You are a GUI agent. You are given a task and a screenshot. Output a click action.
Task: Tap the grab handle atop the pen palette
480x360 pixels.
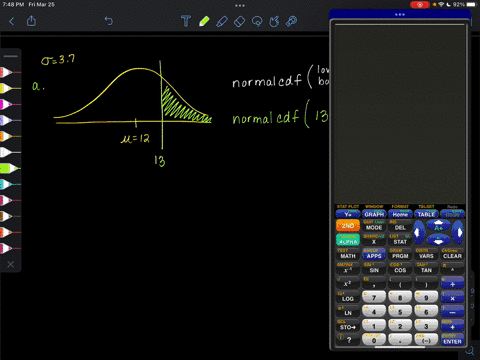tap(11, 56)
